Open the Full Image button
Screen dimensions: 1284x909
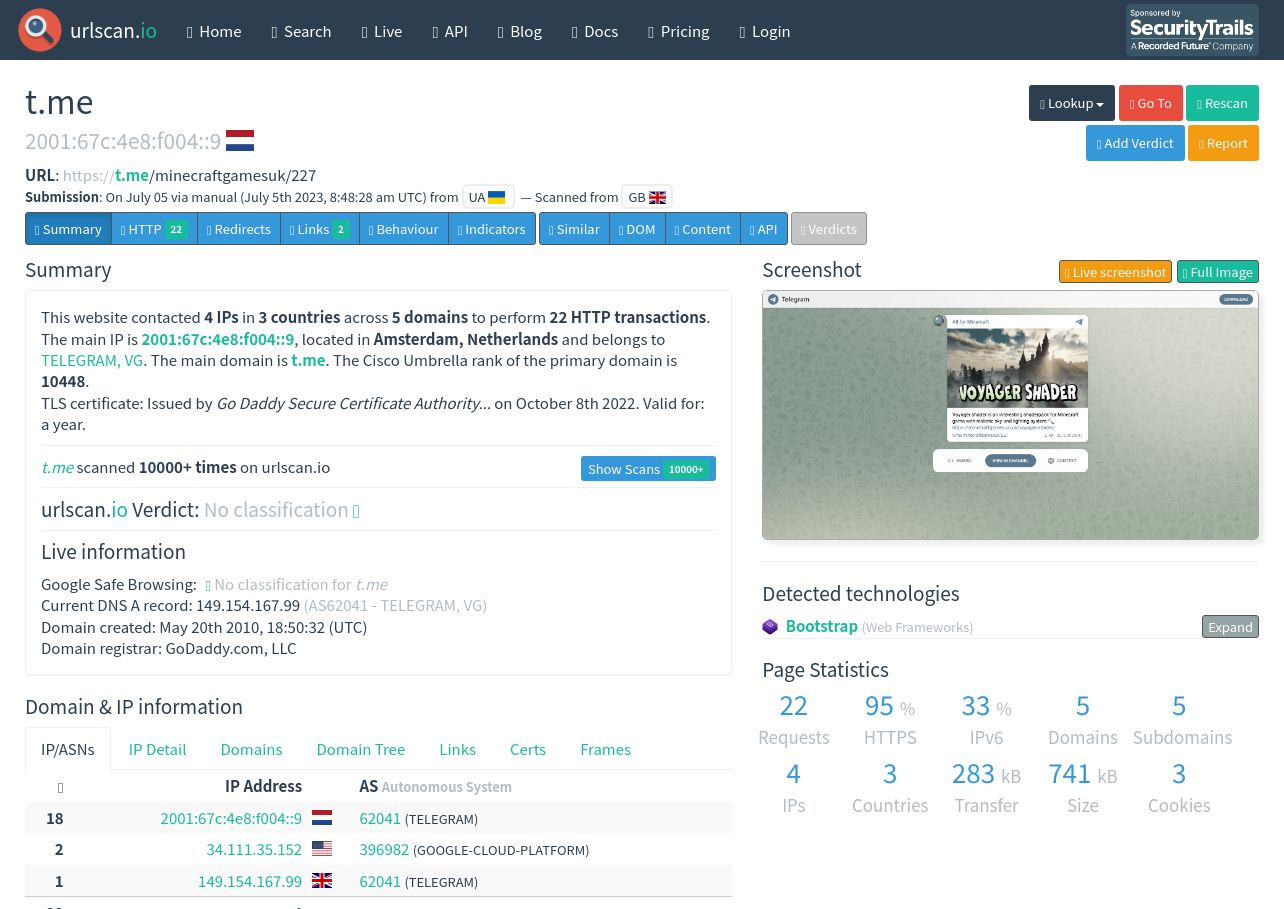point(1218,272)
